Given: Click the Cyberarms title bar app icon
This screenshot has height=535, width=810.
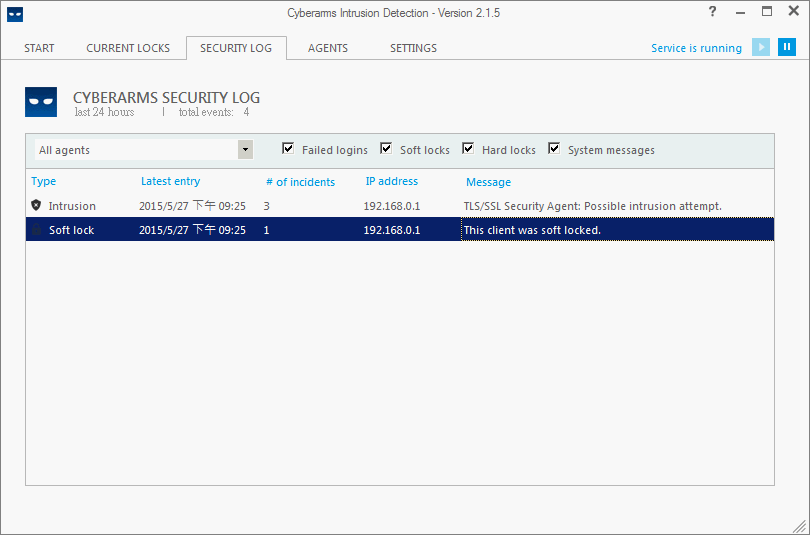Looking at the screenshot, I should 15,14.
